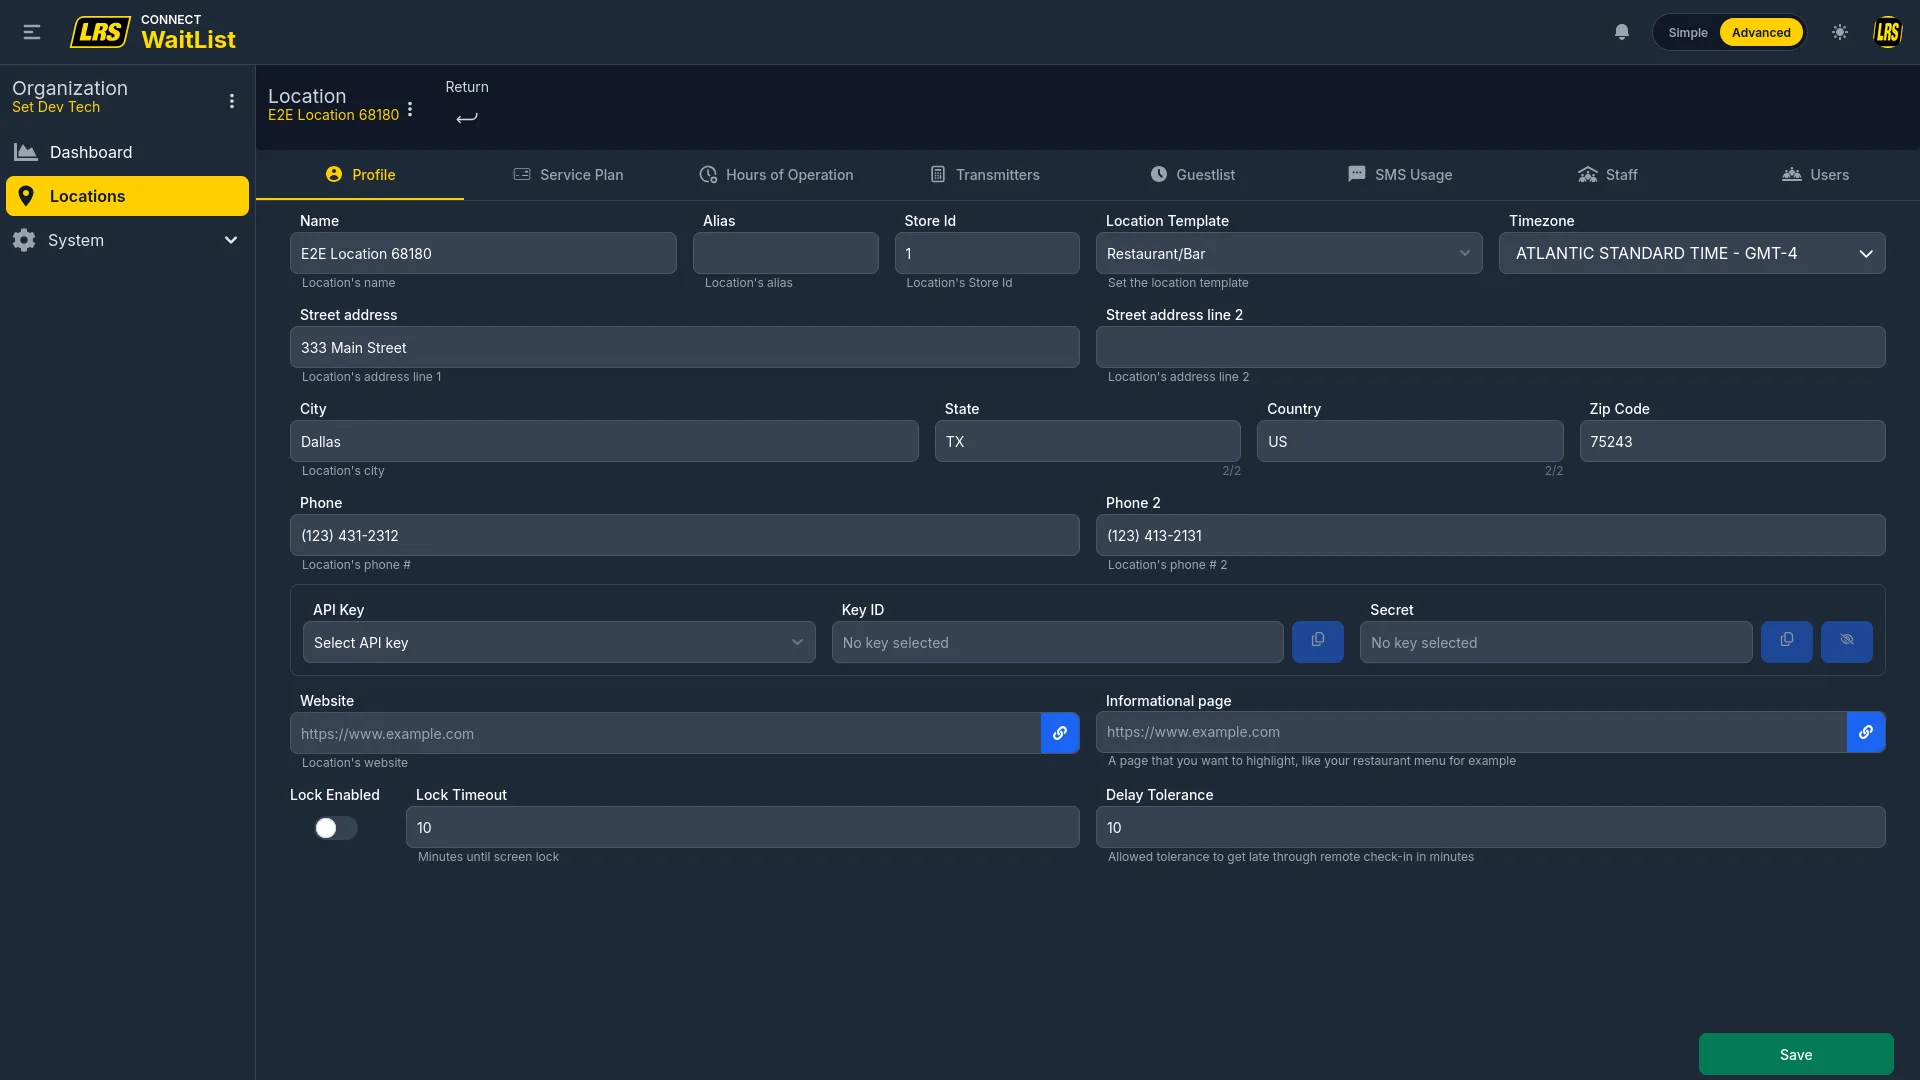Focus the Country field

coord(1410,441)
